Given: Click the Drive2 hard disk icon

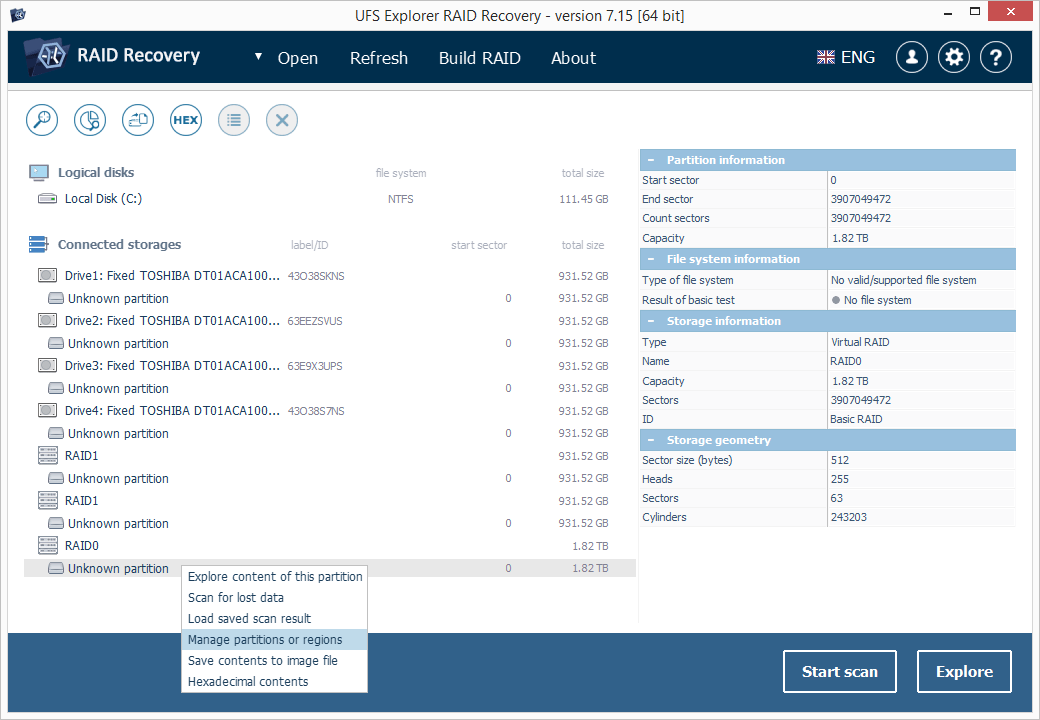Looking at the screenshot, I should point(47,320).
